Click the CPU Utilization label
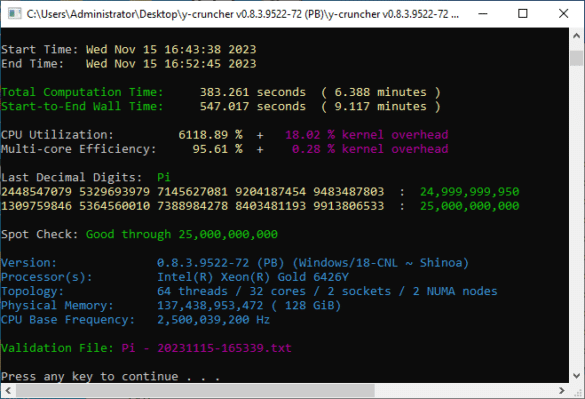The image size is (585, 399). click(x=57, y=134)
